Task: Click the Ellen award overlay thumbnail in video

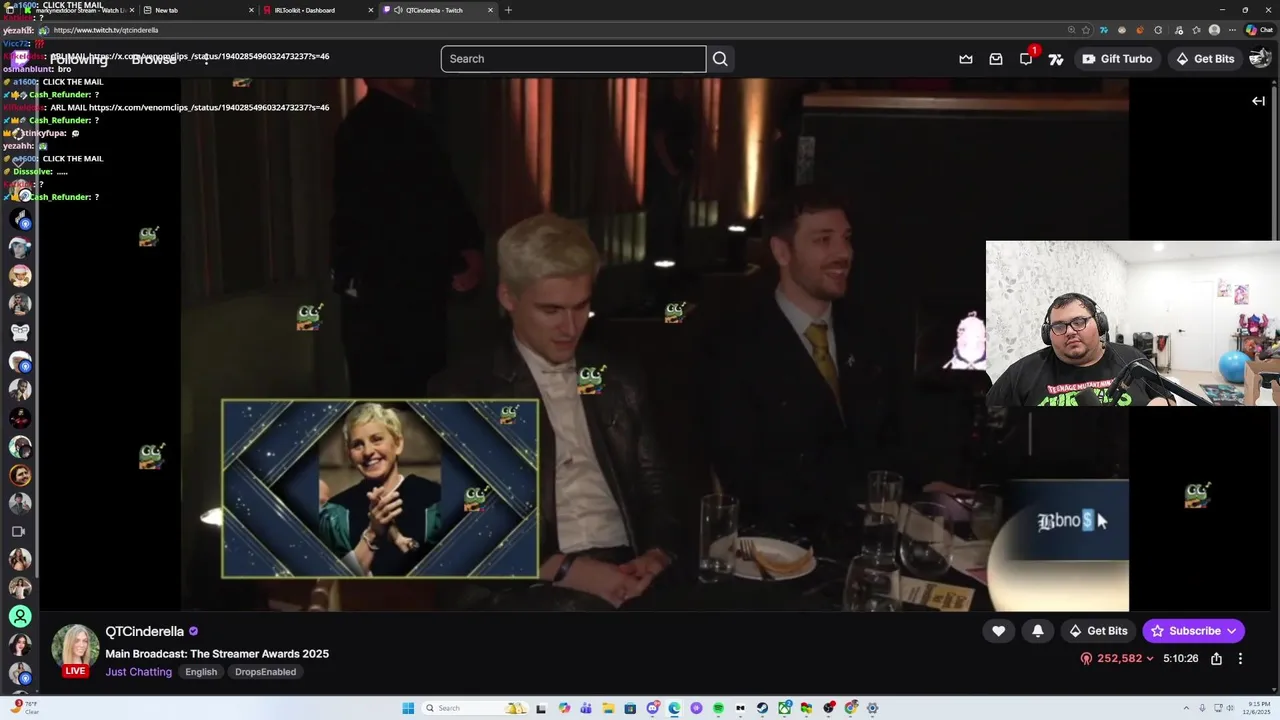Action: (x=380, y=489)
